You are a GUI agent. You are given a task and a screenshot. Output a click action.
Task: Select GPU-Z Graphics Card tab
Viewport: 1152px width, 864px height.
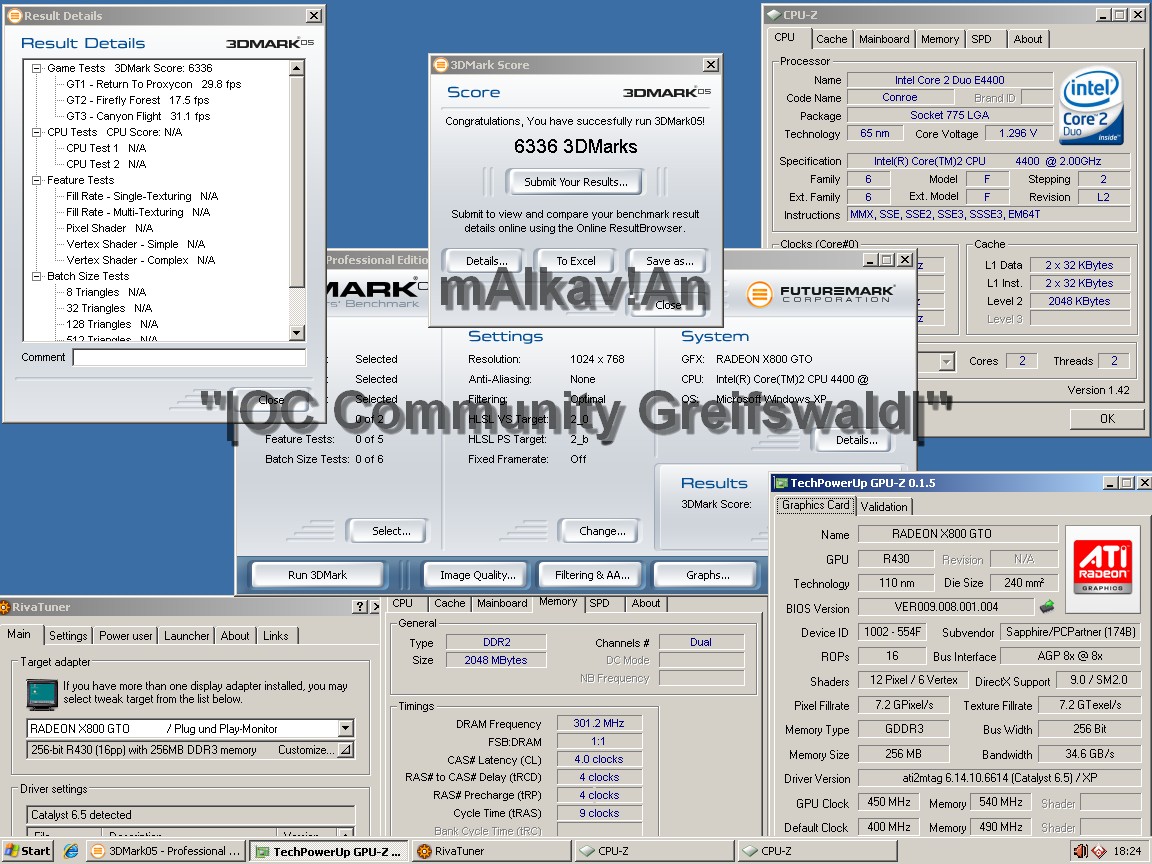tap(815, 505)
